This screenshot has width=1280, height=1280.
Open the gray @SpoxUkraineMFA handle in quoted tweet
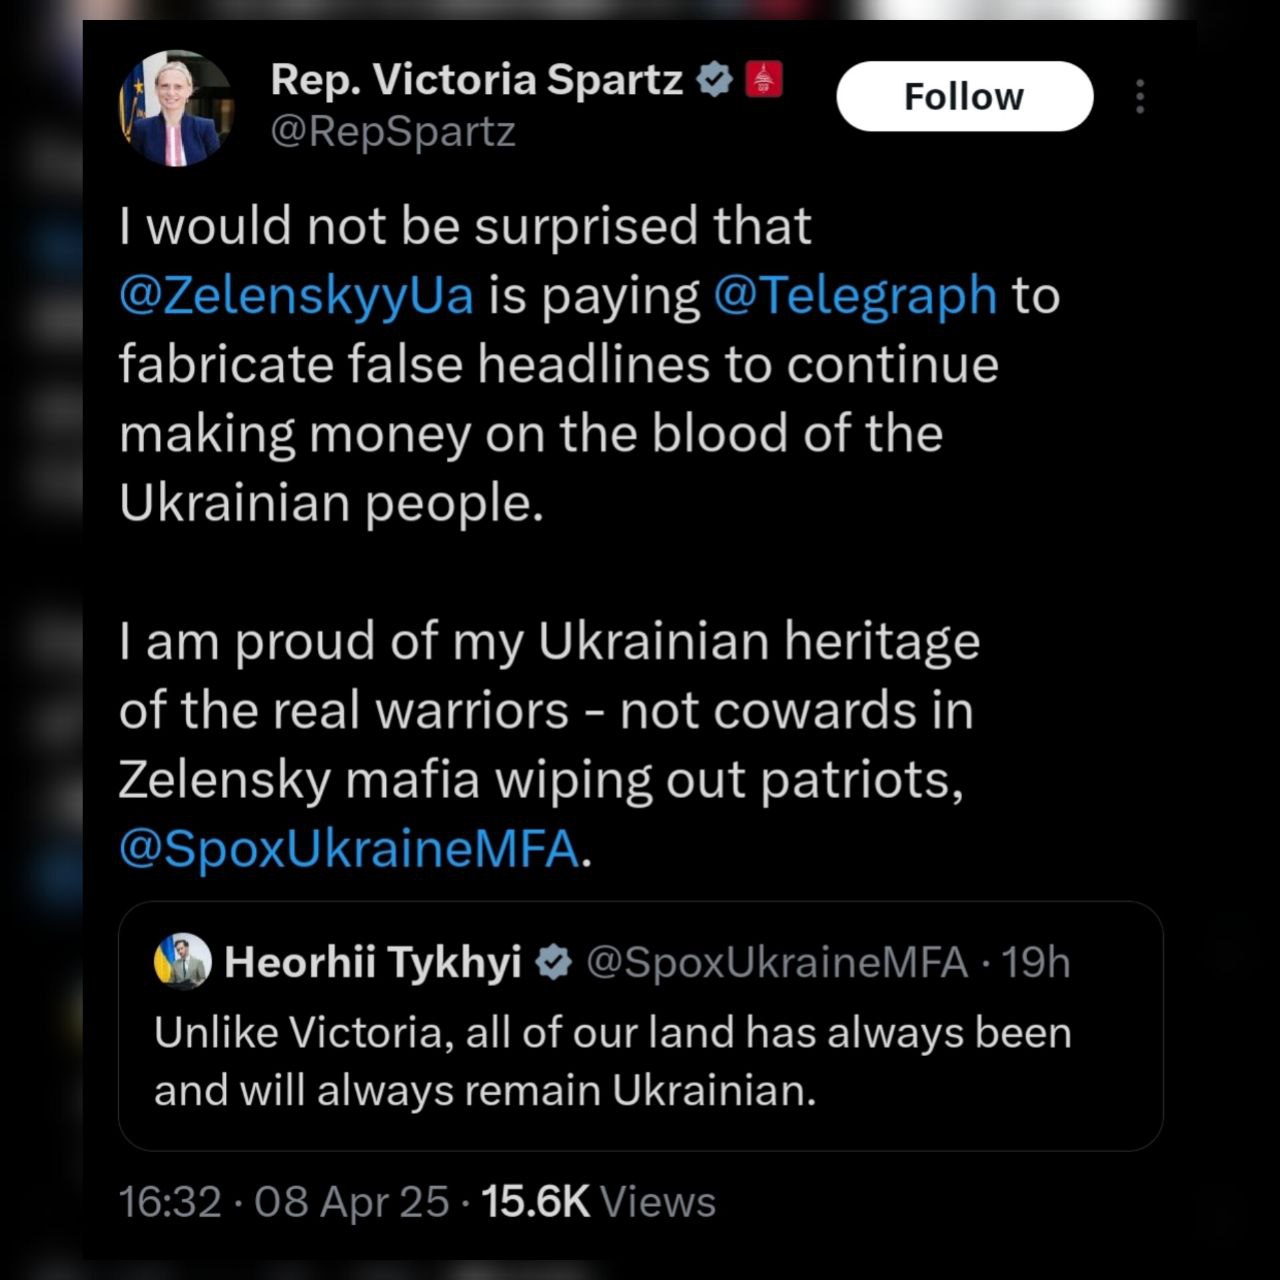tap(777, 962)
